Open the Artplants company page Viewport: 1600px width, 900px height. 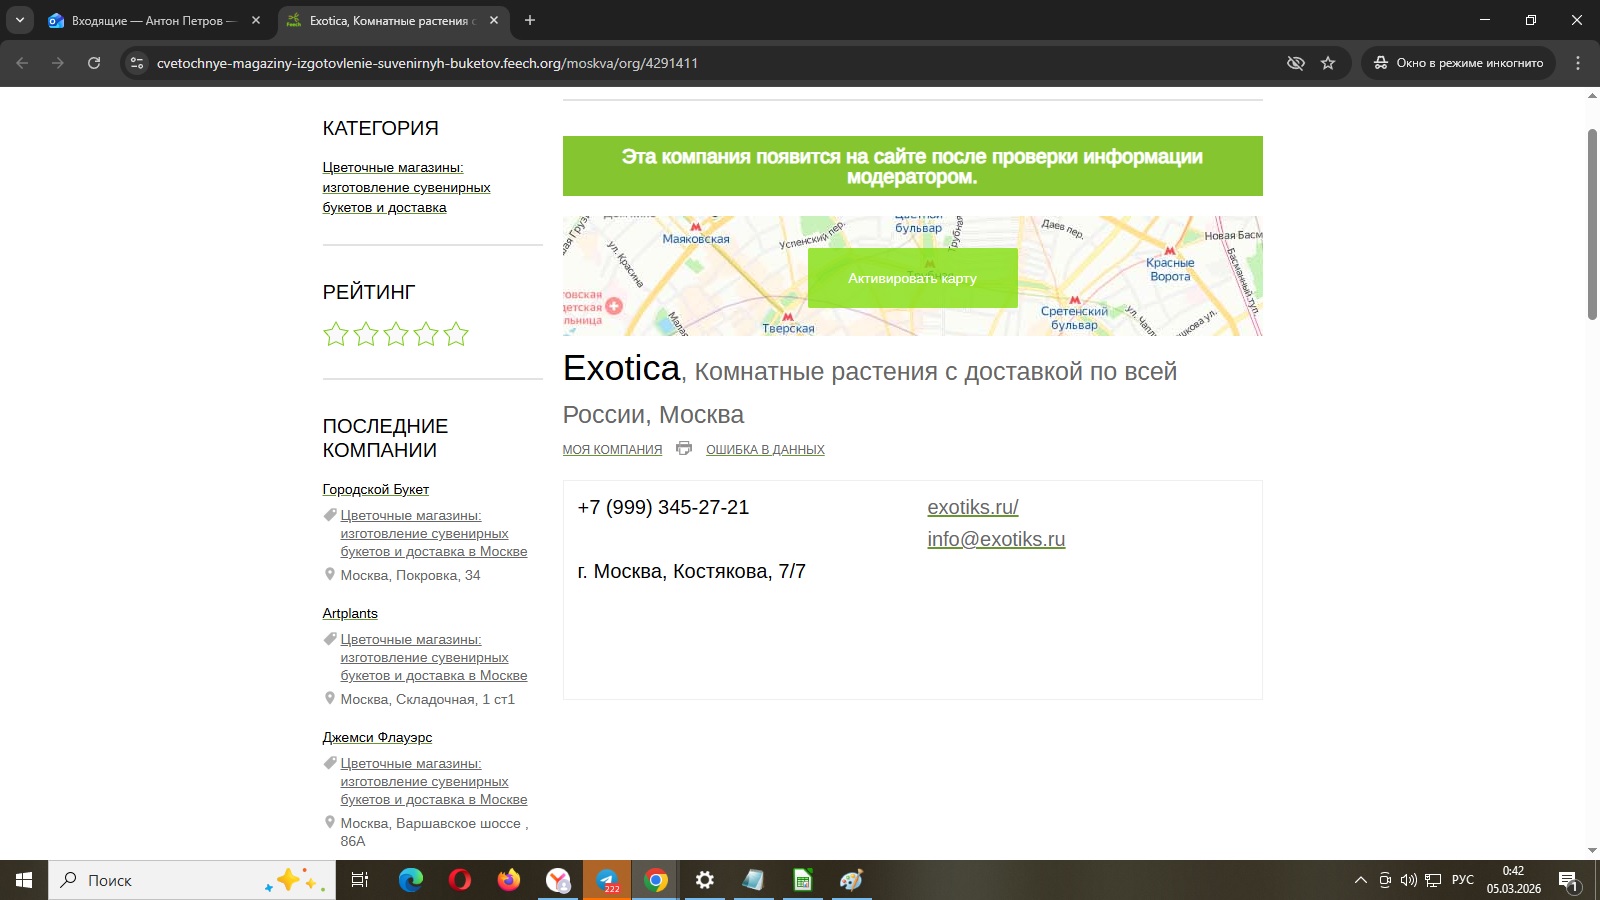(x=350, y=613)
